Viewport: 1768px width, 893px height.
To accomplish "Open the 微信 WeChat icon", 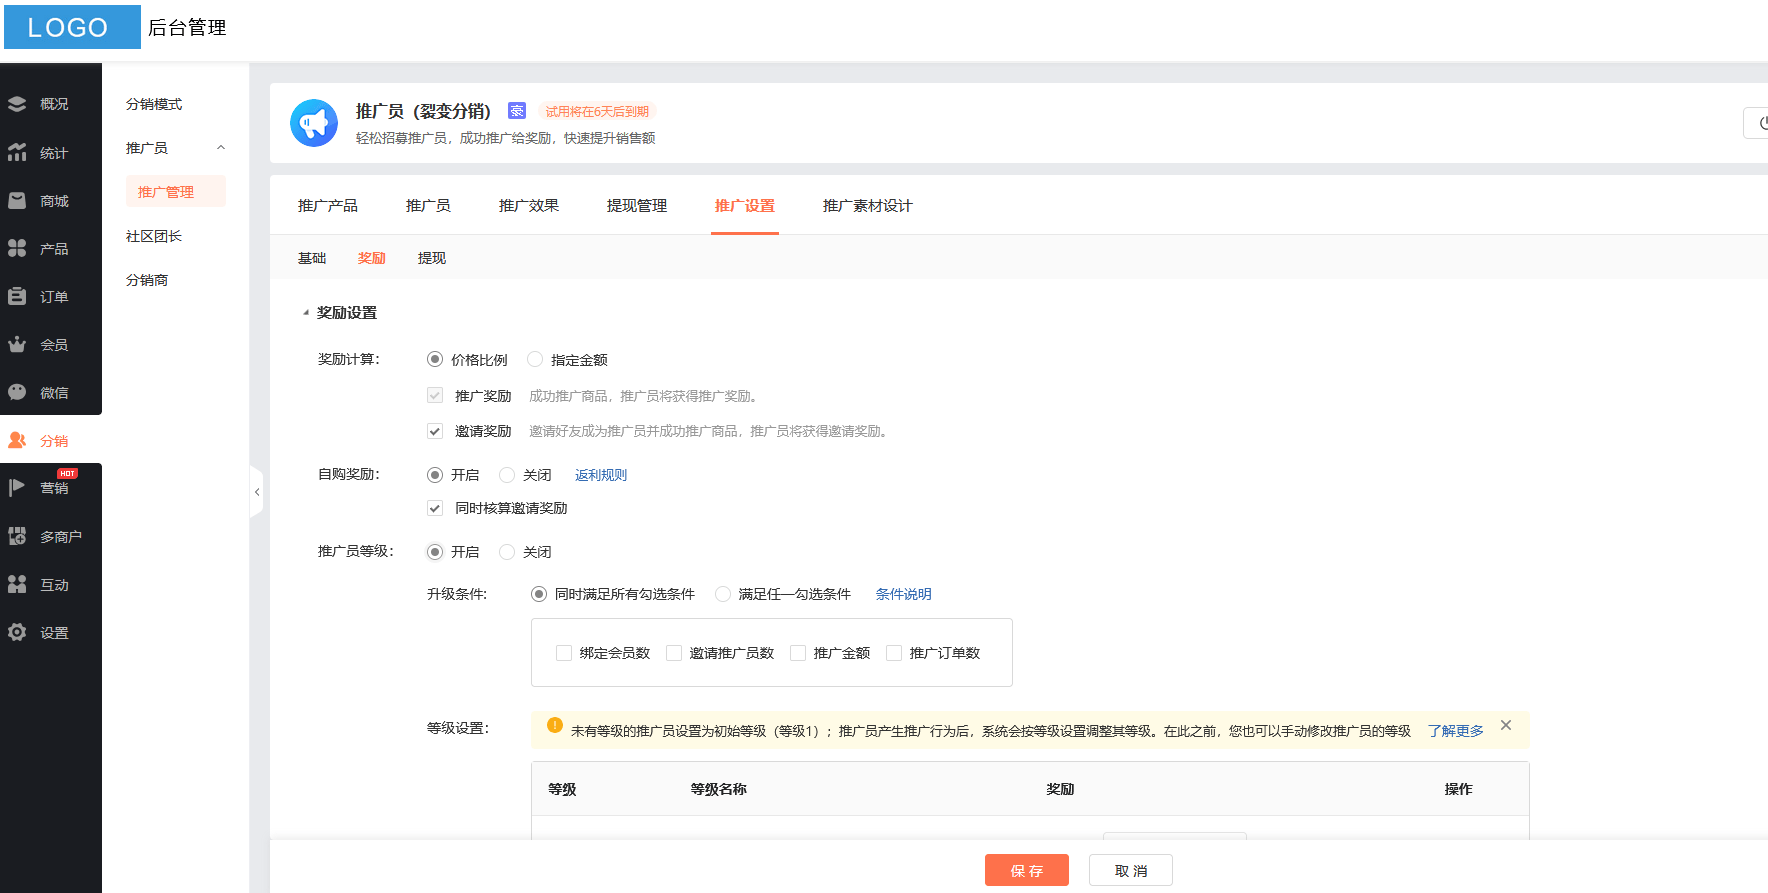I will pos(17,393).
